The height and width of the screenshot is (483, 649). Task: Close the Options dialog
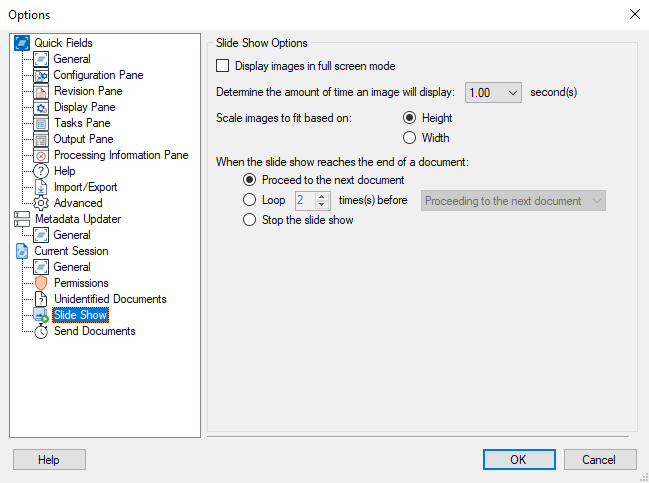pyautogui.click(x=635, y=14)
